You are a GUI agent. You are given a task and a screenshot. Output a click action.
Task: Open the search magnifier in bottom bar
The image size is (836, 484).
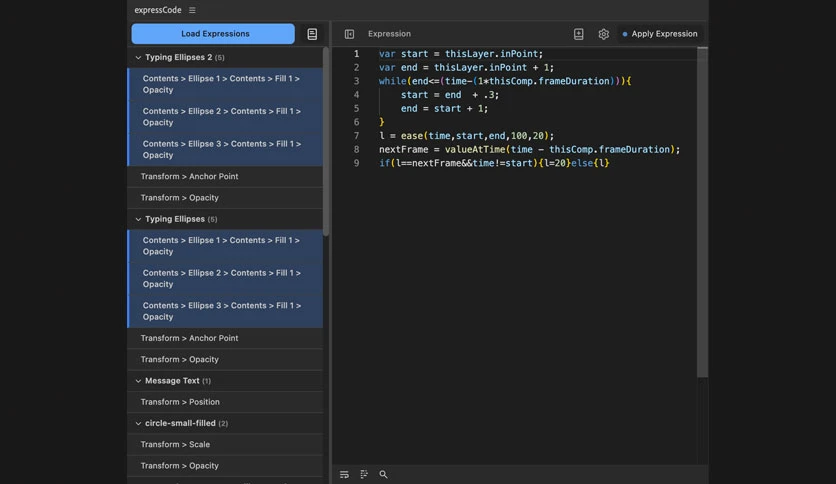[383, 474]
